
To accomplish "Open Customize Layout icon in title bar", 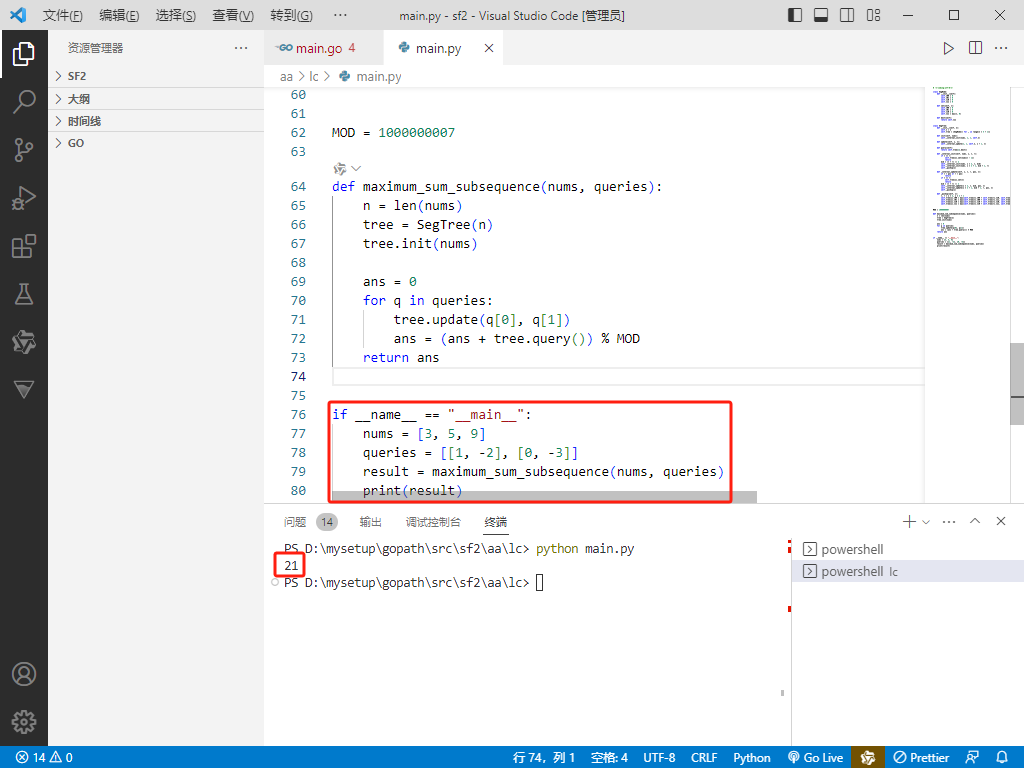I will point(873,15).
